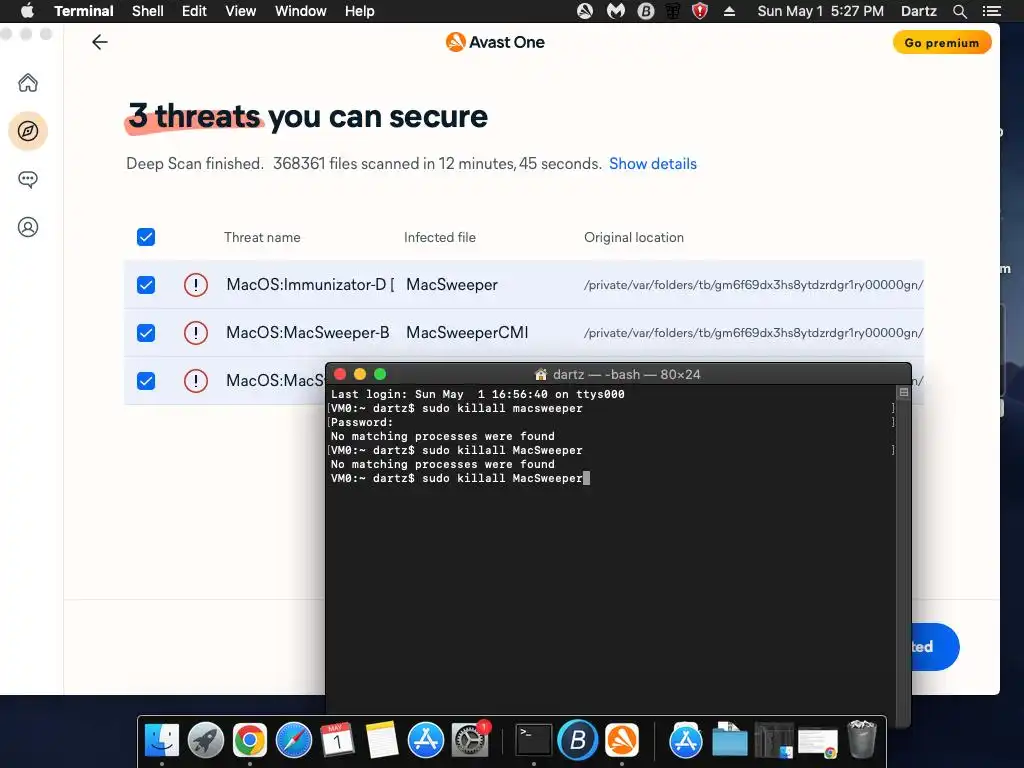Open Control Center list icon in menu bar
The width and height of the screenshot is (1024, 768).
coord(991,11)
